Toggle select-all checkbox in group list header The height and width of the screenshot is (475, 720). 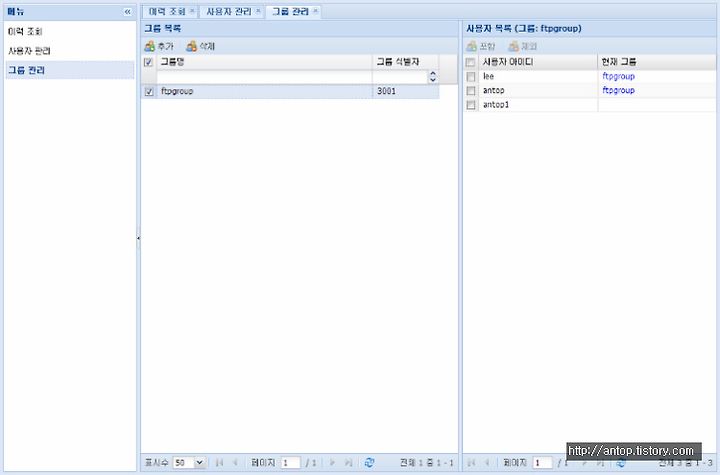click(148, 62)
